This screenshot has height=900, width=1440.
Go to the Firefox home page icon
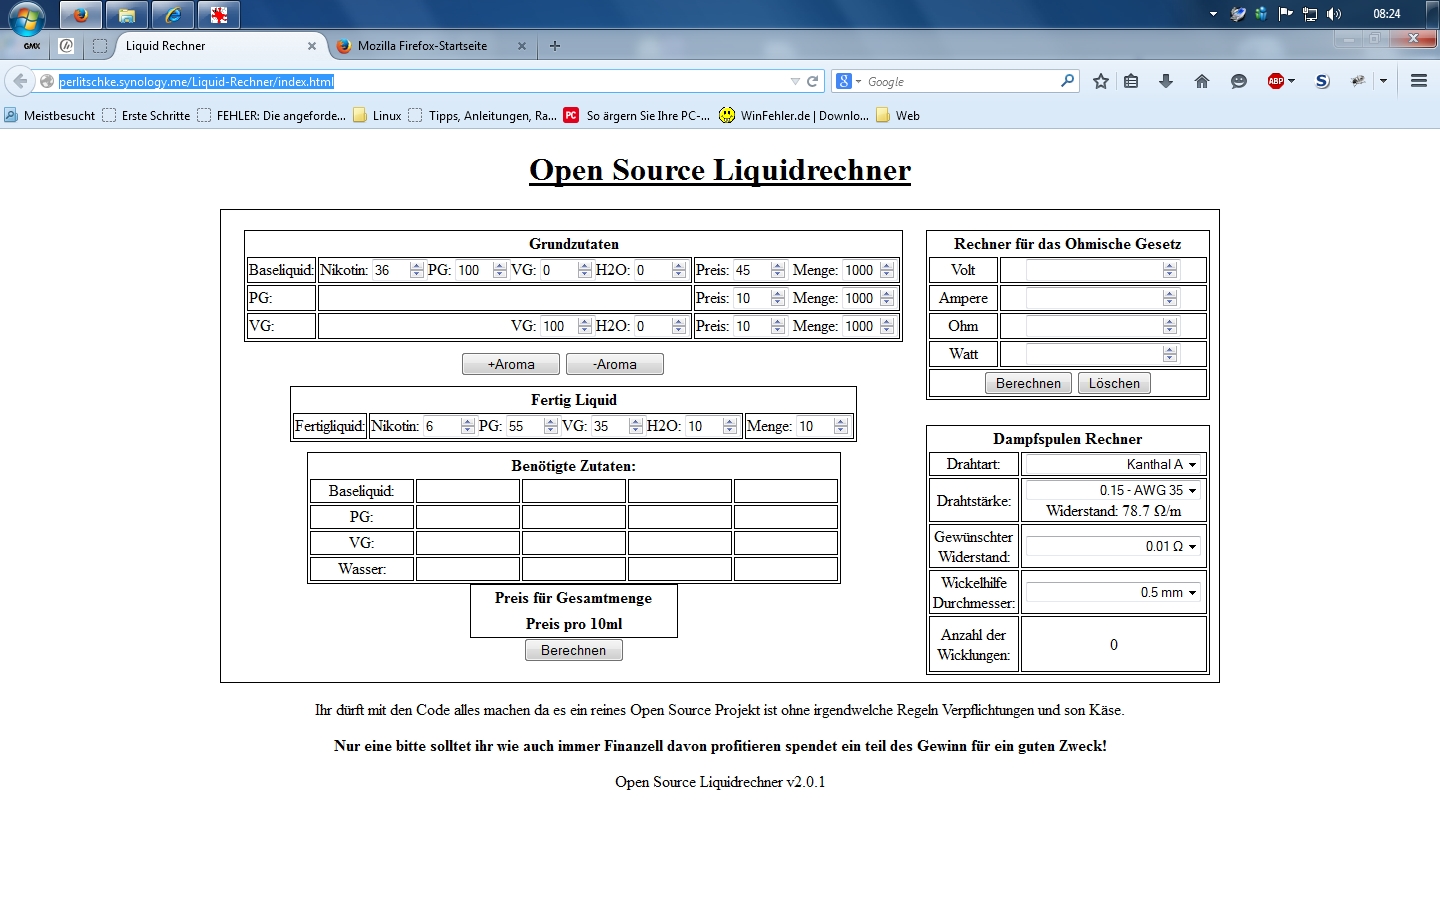click(x=1202, y=82)
